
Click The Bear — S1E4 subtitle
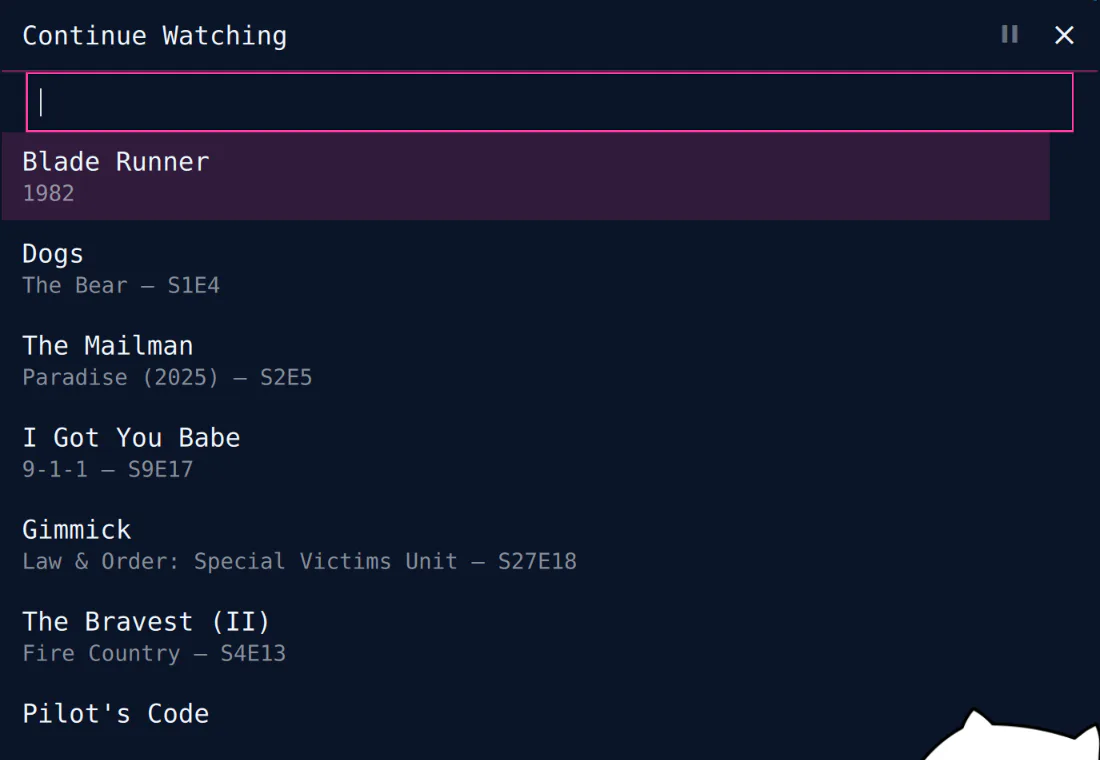[121, 285]
